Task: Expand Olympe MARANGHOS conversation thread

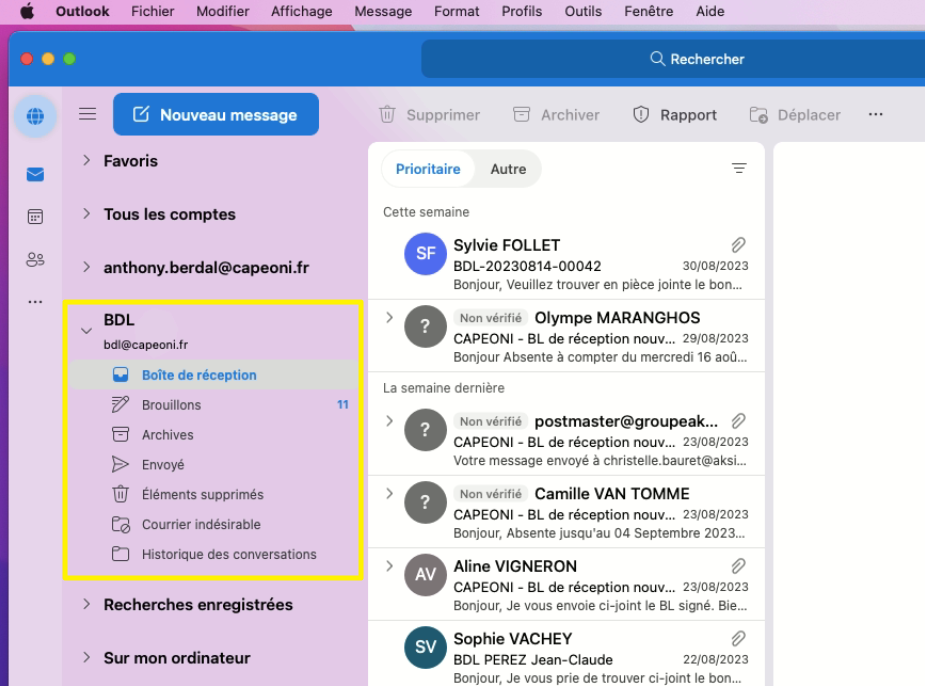Action: tap(389, 317)
